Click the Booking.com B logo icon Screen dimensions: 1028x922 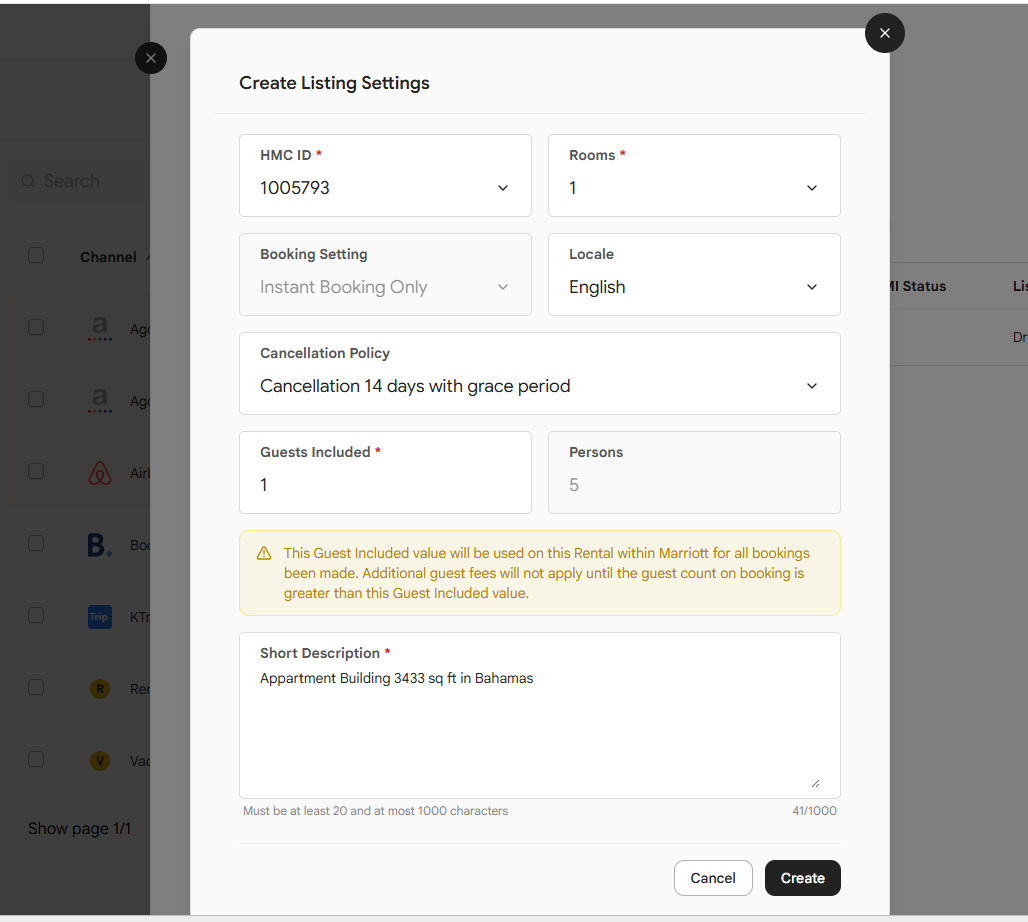pos(100,545)
